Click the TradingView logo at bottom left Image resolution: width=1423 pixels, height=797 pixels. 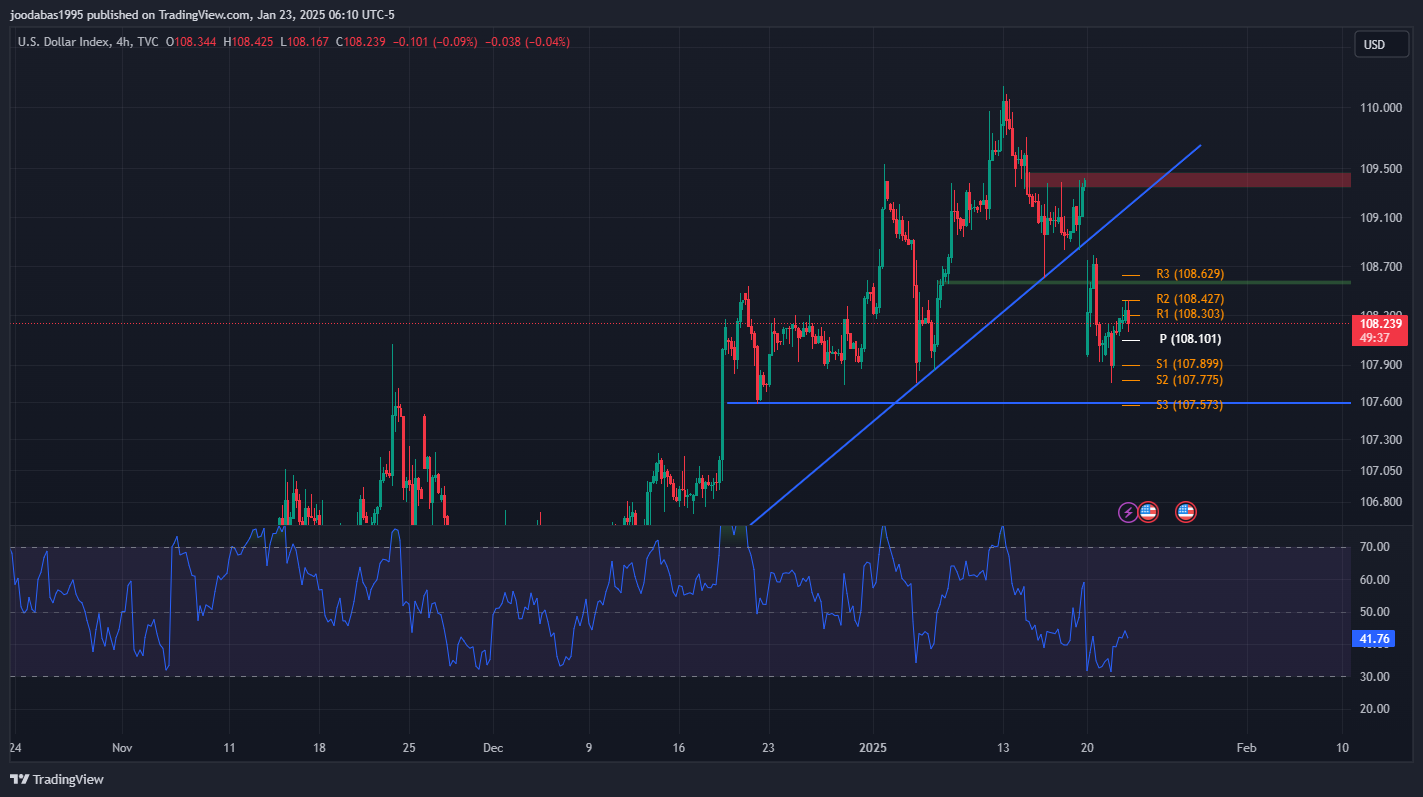pos(57,779)
